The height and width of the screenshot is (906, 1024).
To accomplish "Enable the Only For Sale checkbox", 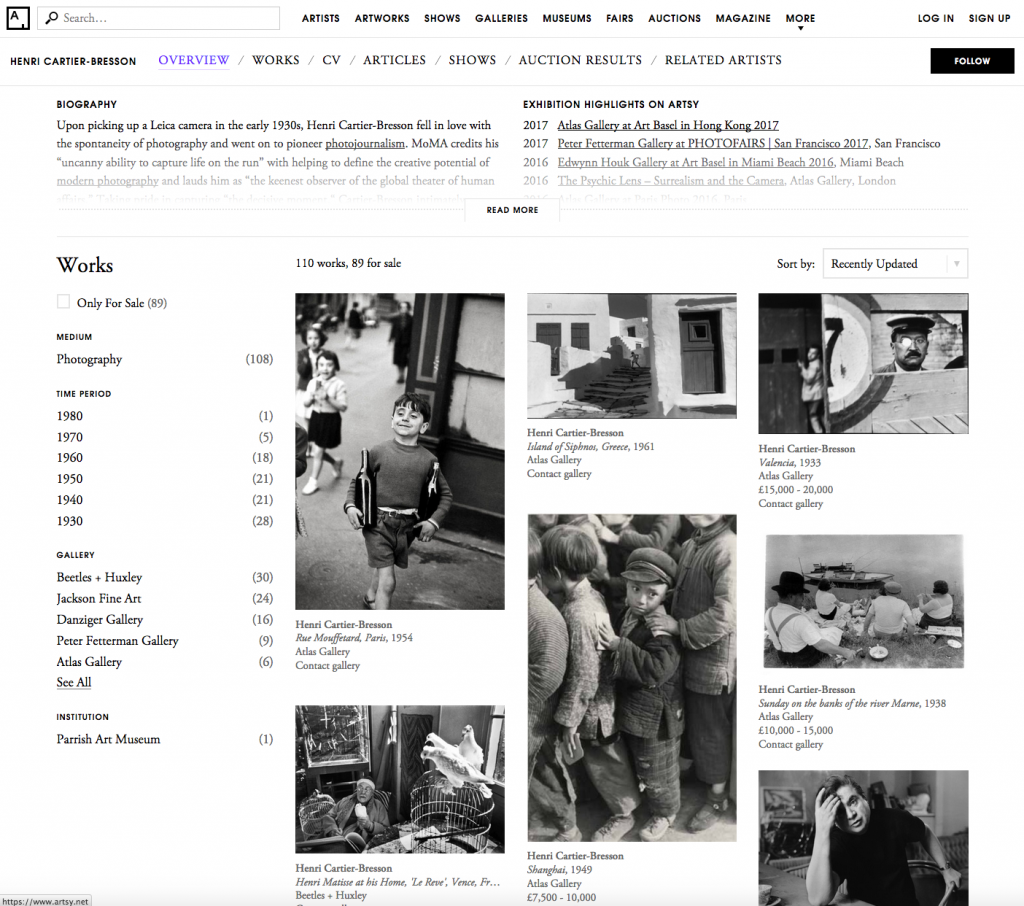I will point(63,302).
